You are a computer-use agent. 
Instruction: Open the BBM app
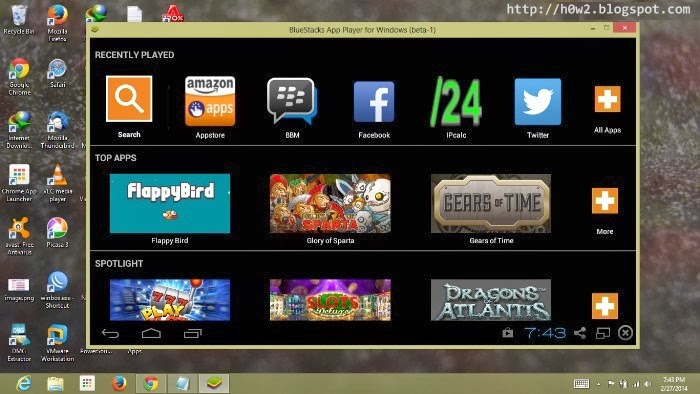(292, 101)
